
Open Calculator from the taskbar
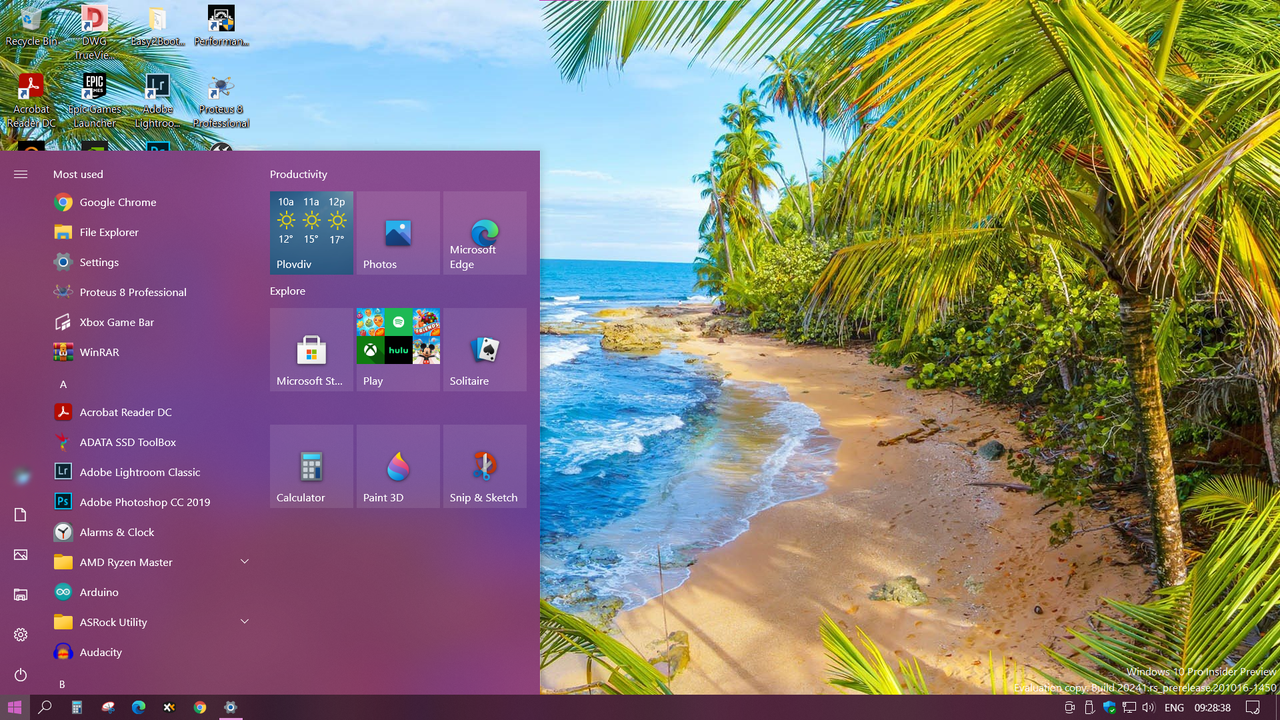pos(76,707)
